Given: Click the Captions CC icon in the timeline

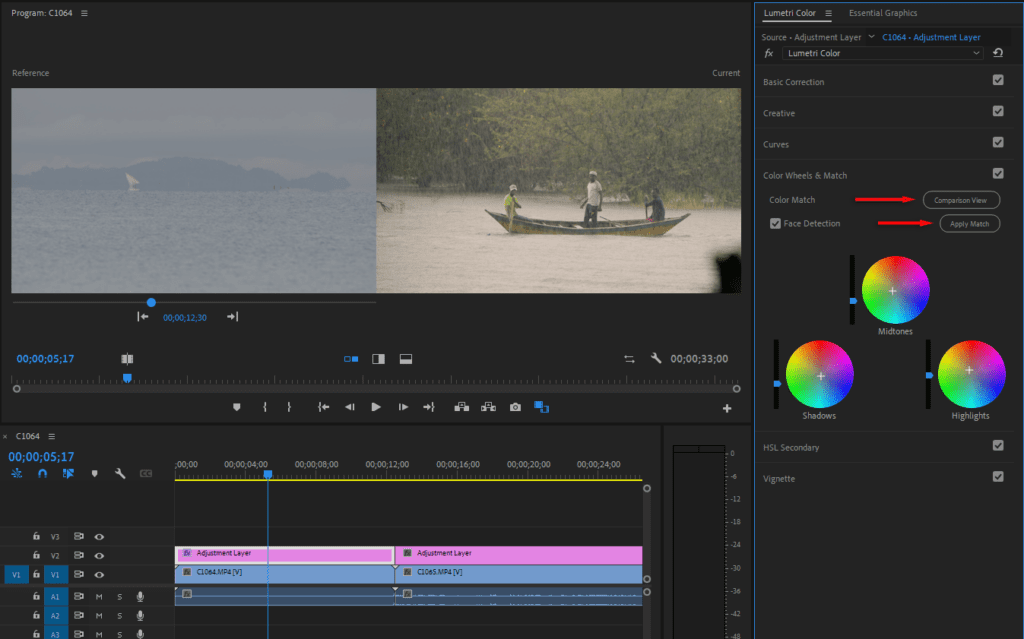Looking at the screenshot, I should pyautogui.click(x=145, y=473).
